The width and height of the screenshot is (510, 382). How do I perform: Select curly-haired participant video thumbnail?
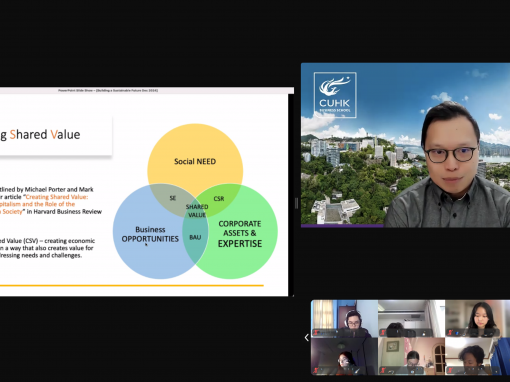tap(478, 356)
